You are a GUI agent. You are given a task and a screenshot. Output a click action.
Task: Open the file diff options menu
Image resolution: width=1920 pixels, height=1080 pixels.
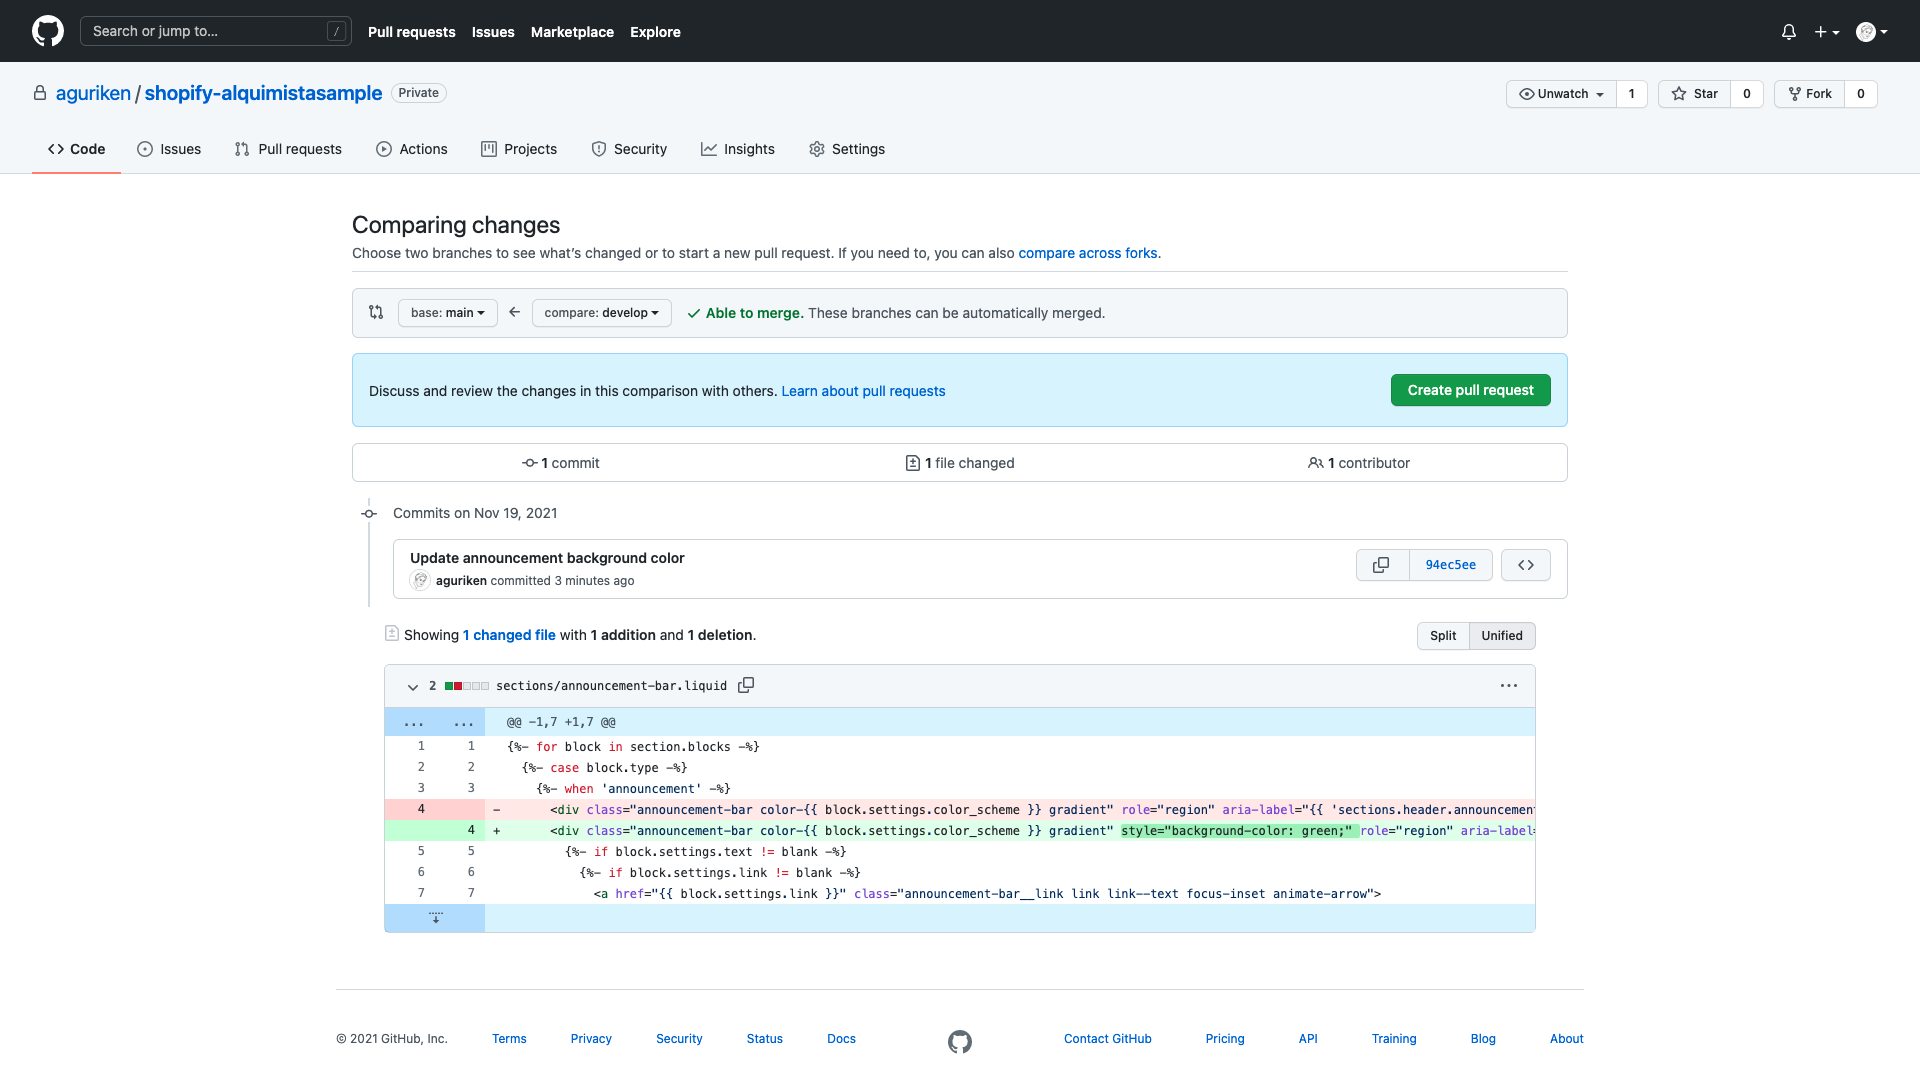1509,686
